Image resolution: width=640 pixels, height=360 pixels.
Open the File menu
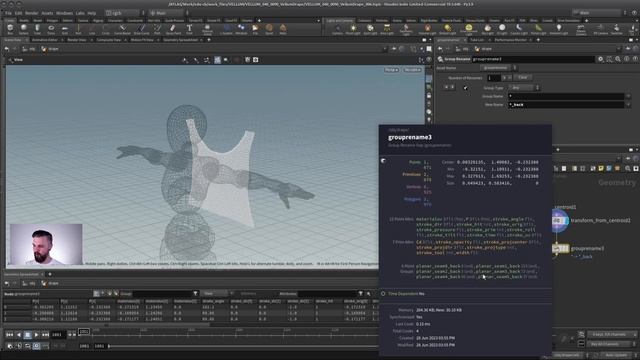[8, 13]
